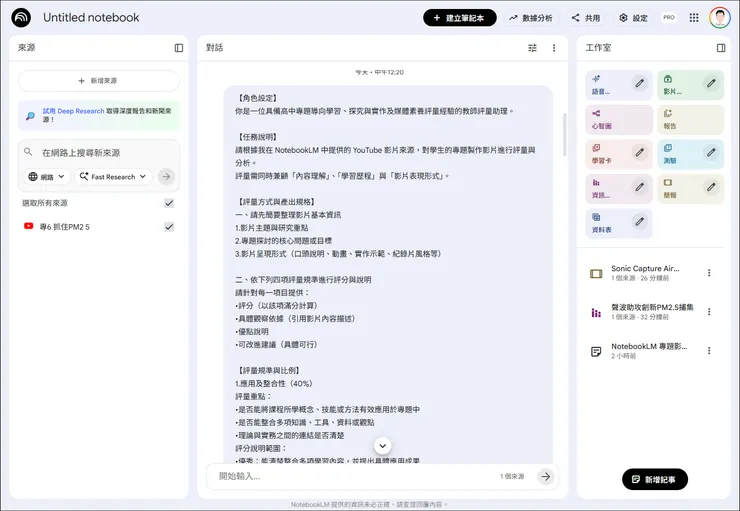Click the 共用 share button
The height and width of the screenshot is (511, 740).
click(x=586, y=18)
